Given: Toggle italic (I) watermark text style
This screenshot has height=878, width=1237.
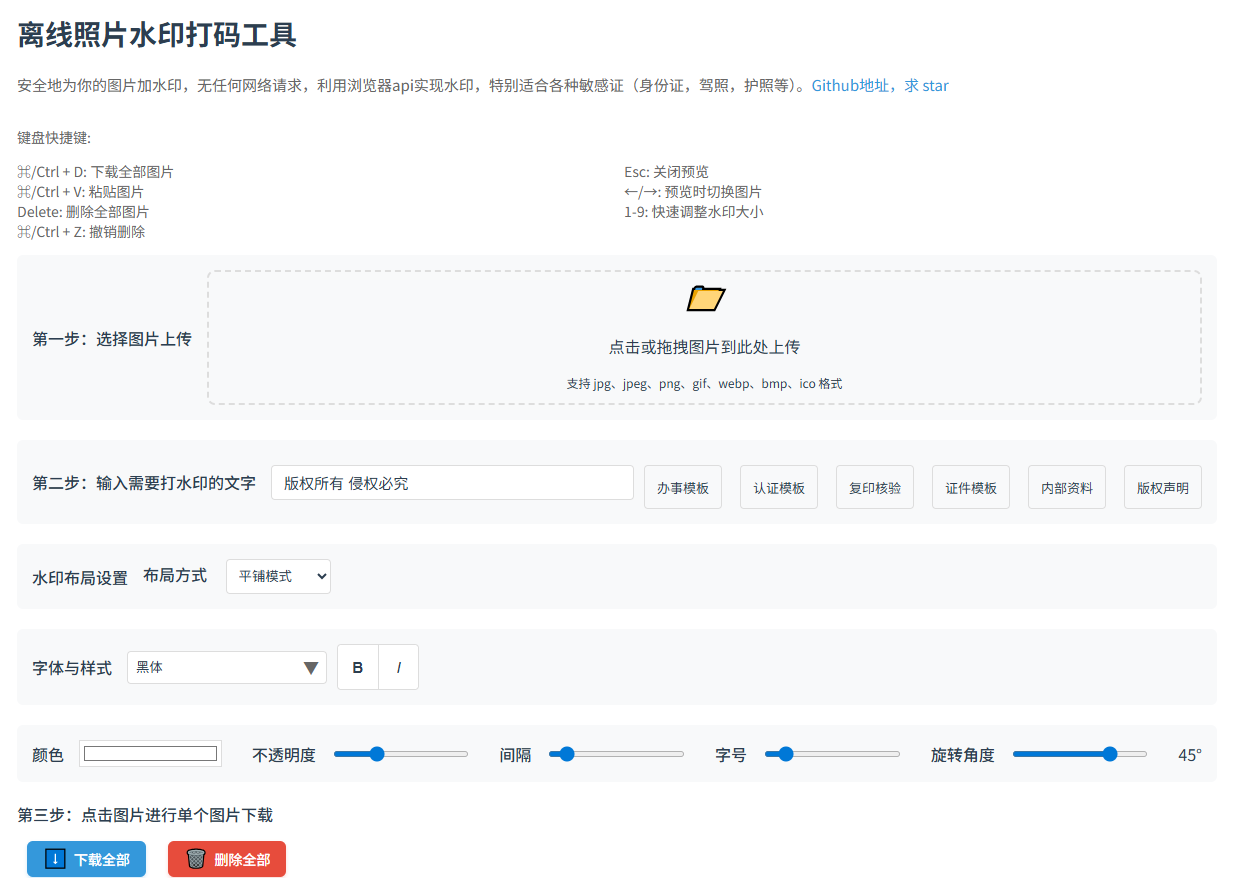Looking at the screenshot, I should click(398, 668).
